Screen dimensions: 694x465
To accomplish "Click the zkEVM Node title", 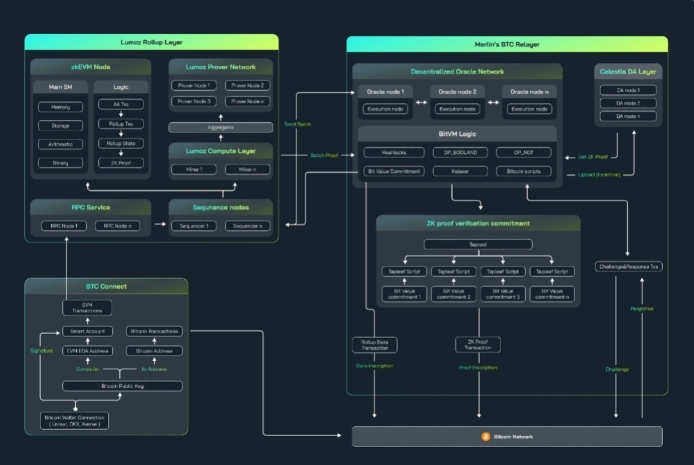I will [x=91, y=67].
